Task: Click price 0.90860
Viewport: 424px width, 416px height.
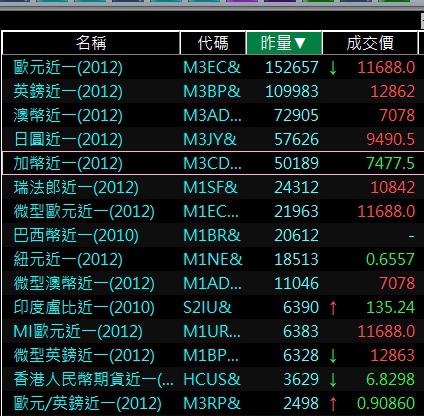Action: point(386,404)
